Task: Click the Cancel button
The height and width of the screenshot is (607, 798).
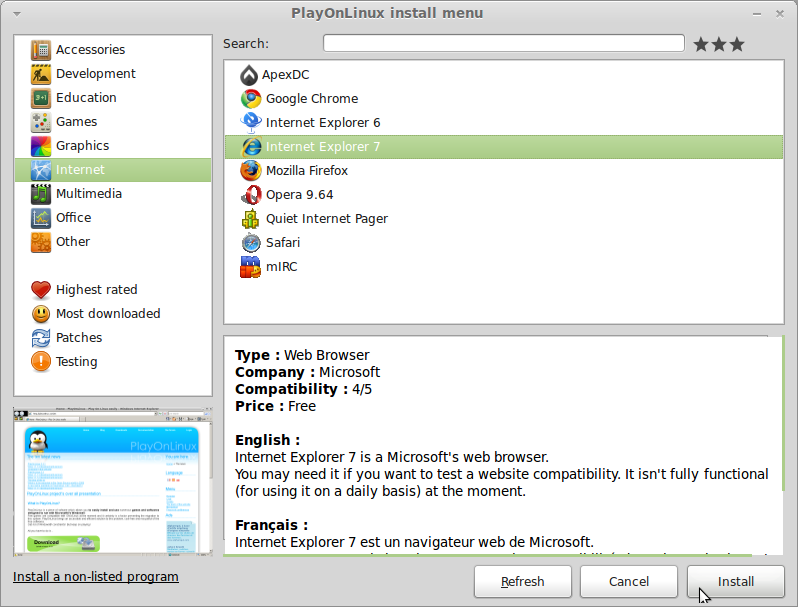Action: coord(629,582)
